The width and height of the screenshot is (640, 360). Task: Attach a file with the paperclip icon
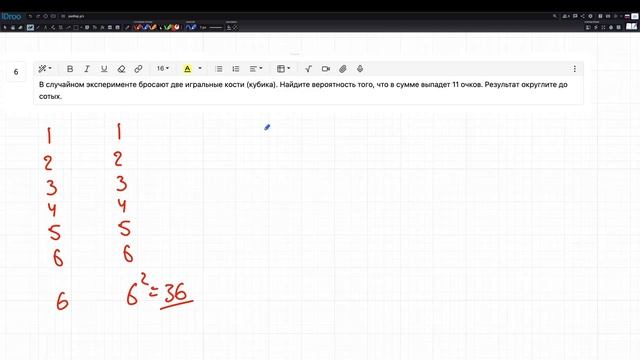click(343, 69)
